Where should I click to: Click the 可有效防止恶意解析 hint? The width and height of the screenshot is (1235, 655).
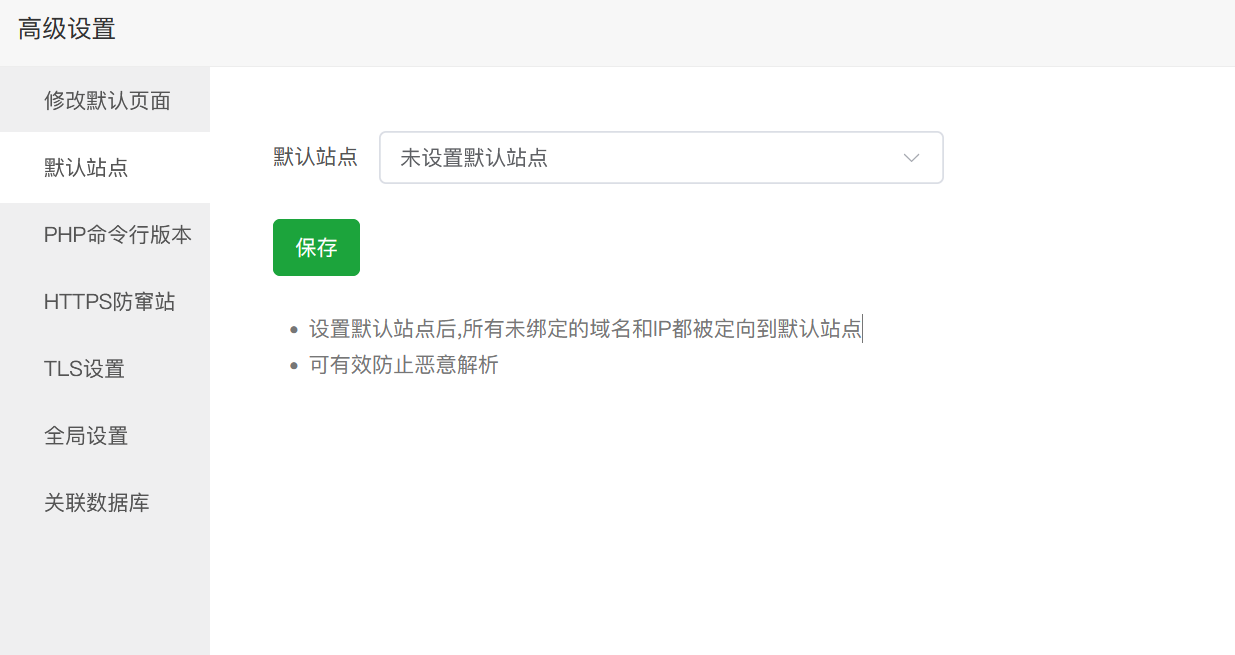coord(404,365)
